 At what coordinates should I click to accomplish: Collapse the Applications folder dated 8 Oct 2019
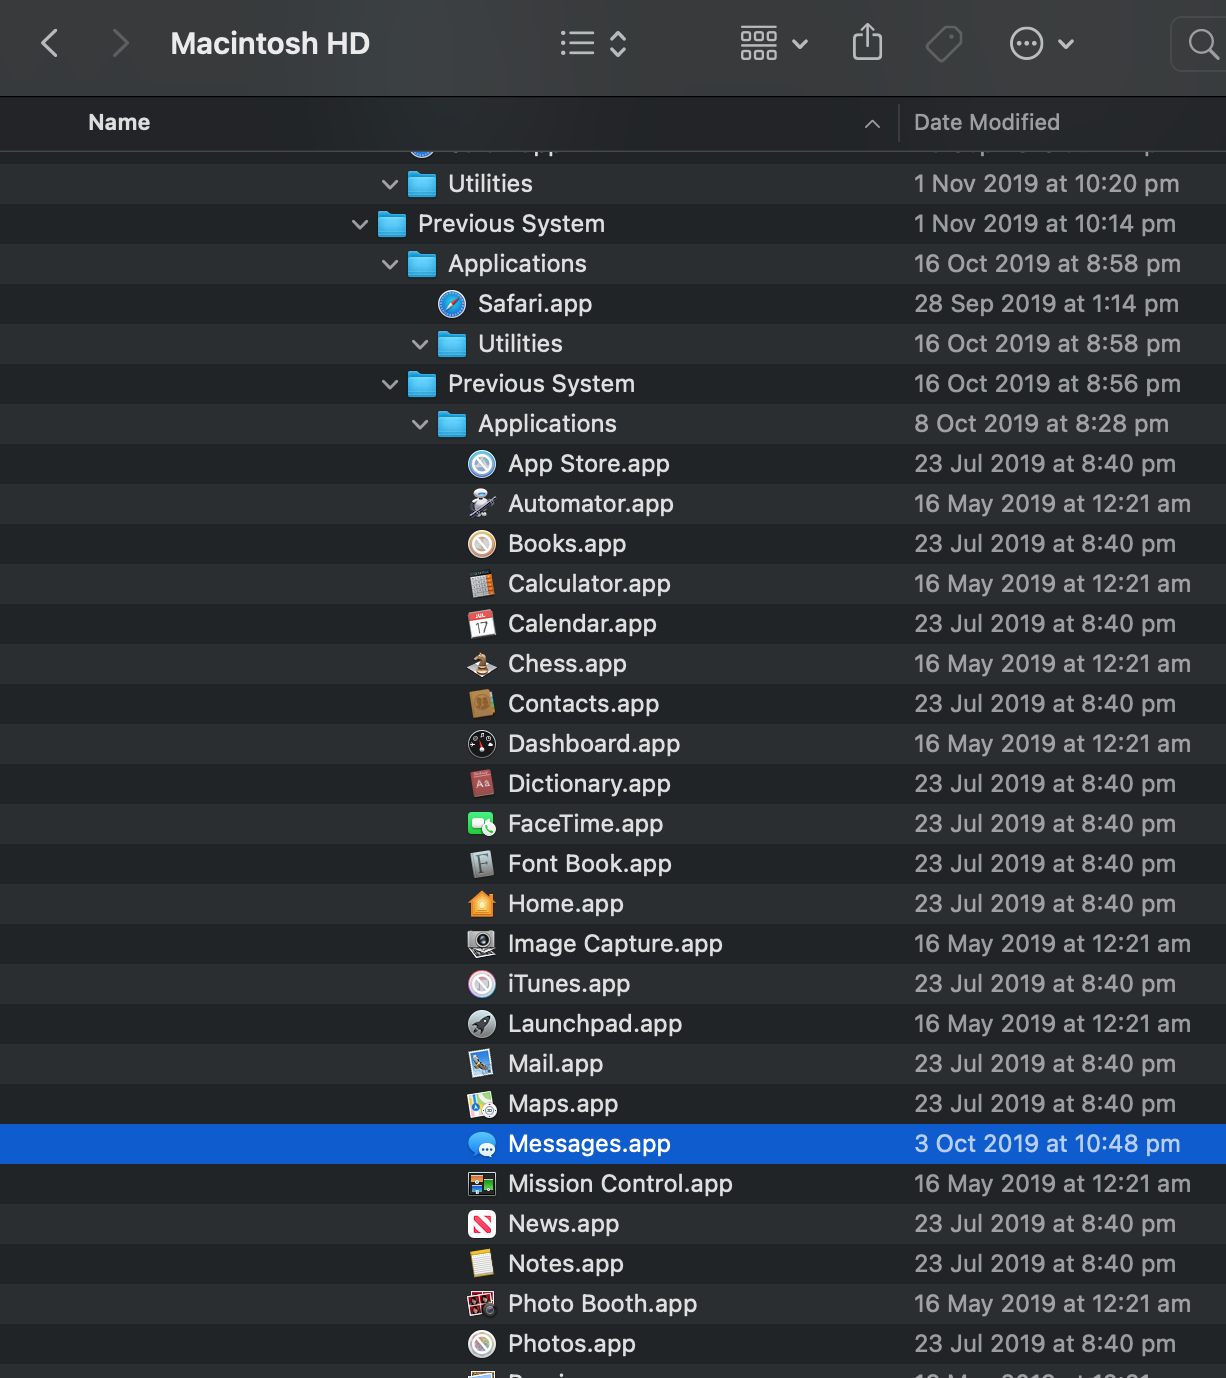coord(420,424)
